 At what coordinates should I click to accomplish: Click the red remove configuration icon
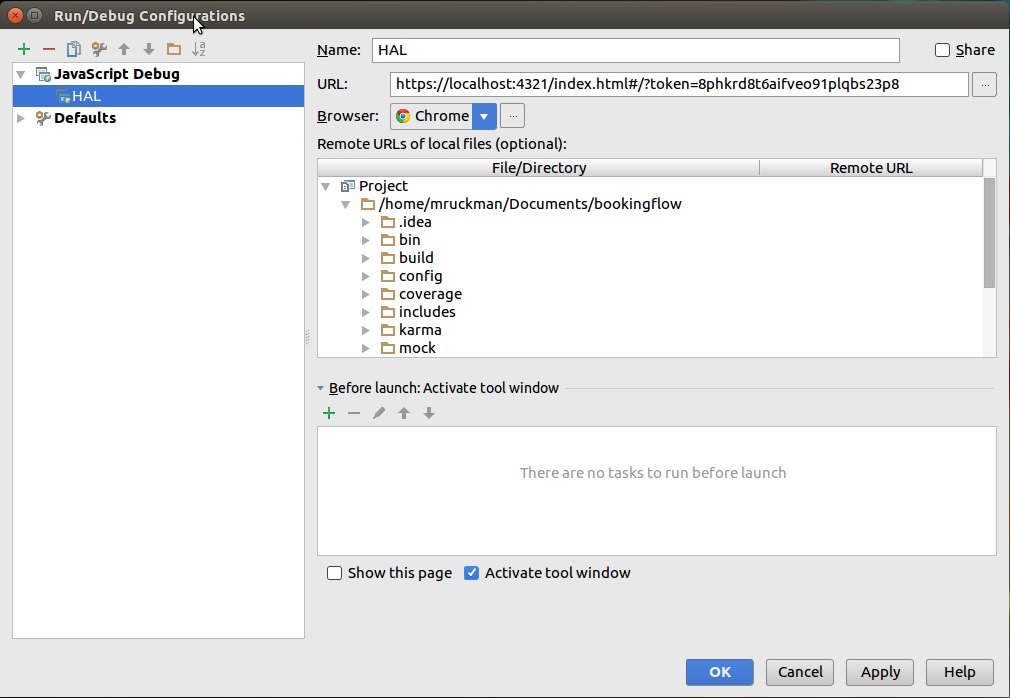(49, 49)
